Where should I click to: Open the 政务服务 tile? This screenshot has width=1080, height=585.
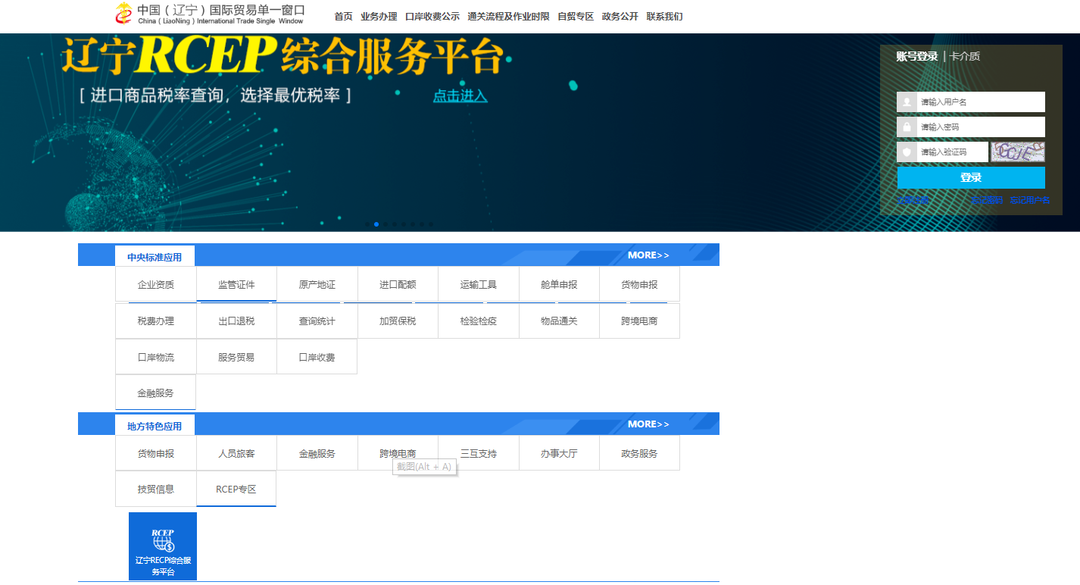click(639, 453)
